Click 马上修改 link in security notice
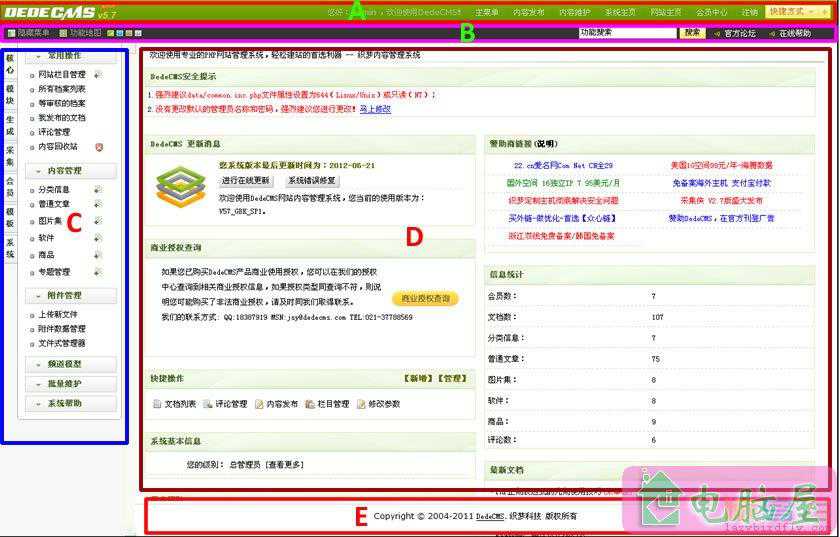The width and height of the screenshot is (840, 537). (375, 109)
